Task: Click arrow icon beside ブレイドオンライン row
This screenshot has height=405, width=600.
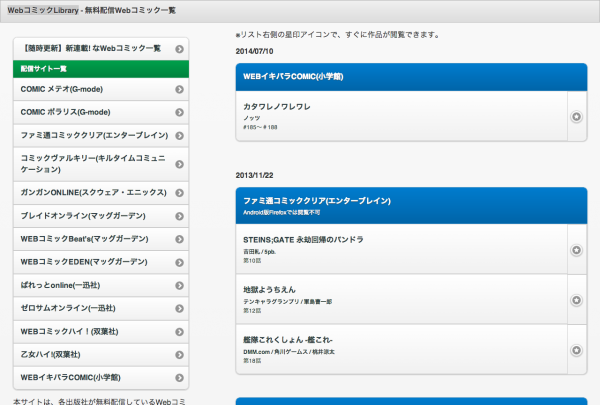Action: pos(179,216)
